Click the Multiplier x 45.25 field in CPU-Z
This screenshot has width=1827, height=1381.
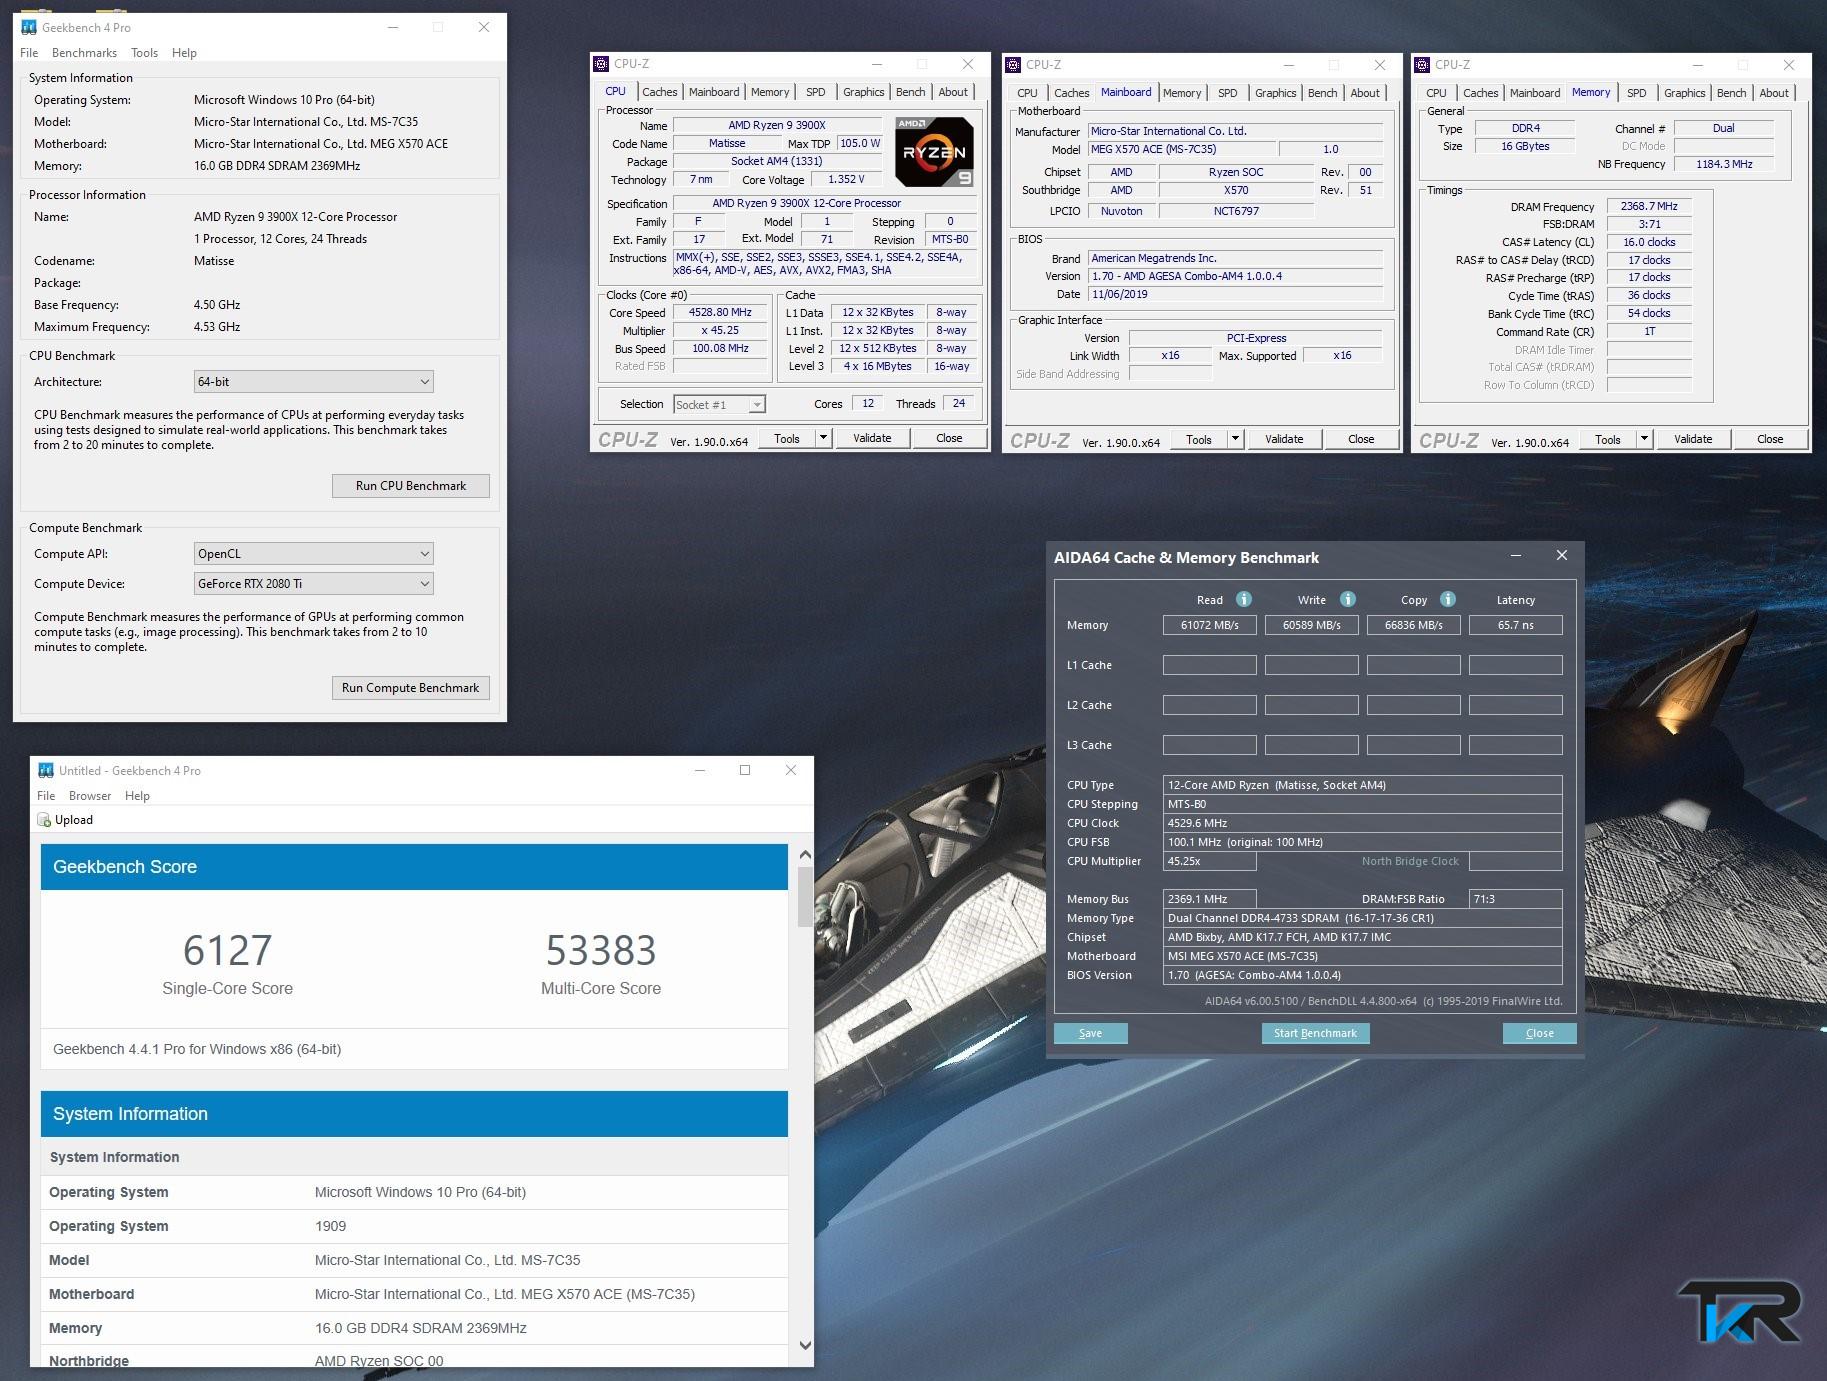(x=720, y=330)
